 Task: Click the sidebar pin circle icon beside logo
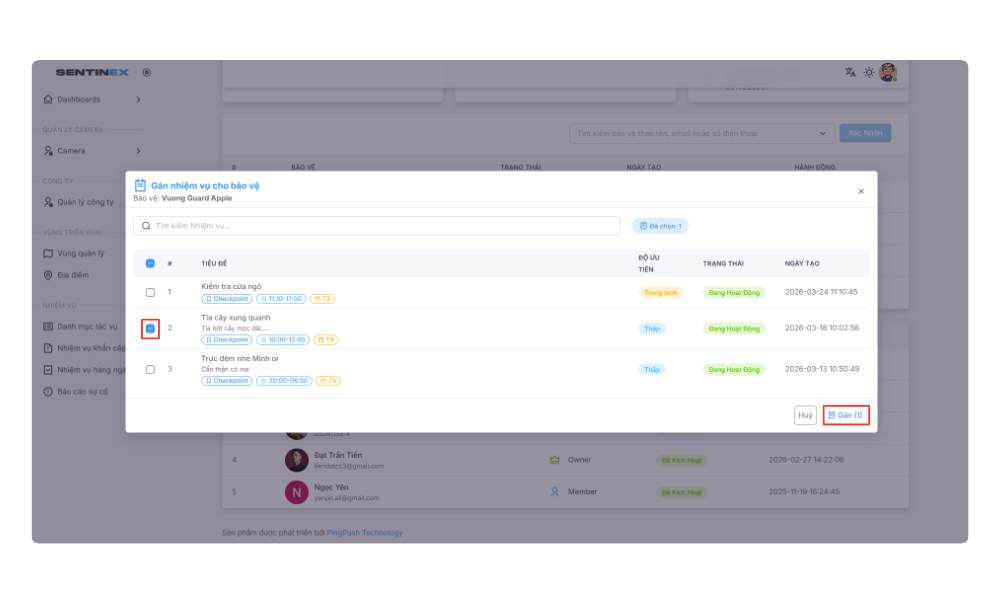point(147,72)
